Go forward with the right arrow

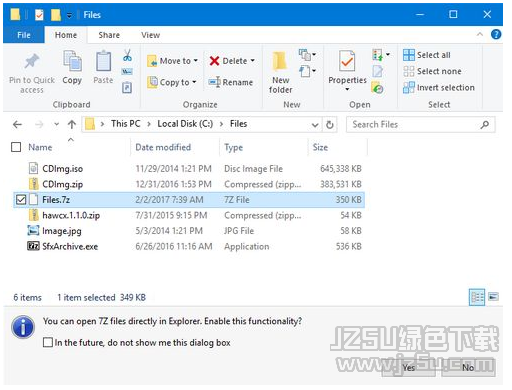pyautogui.click(x=39, y=125)
